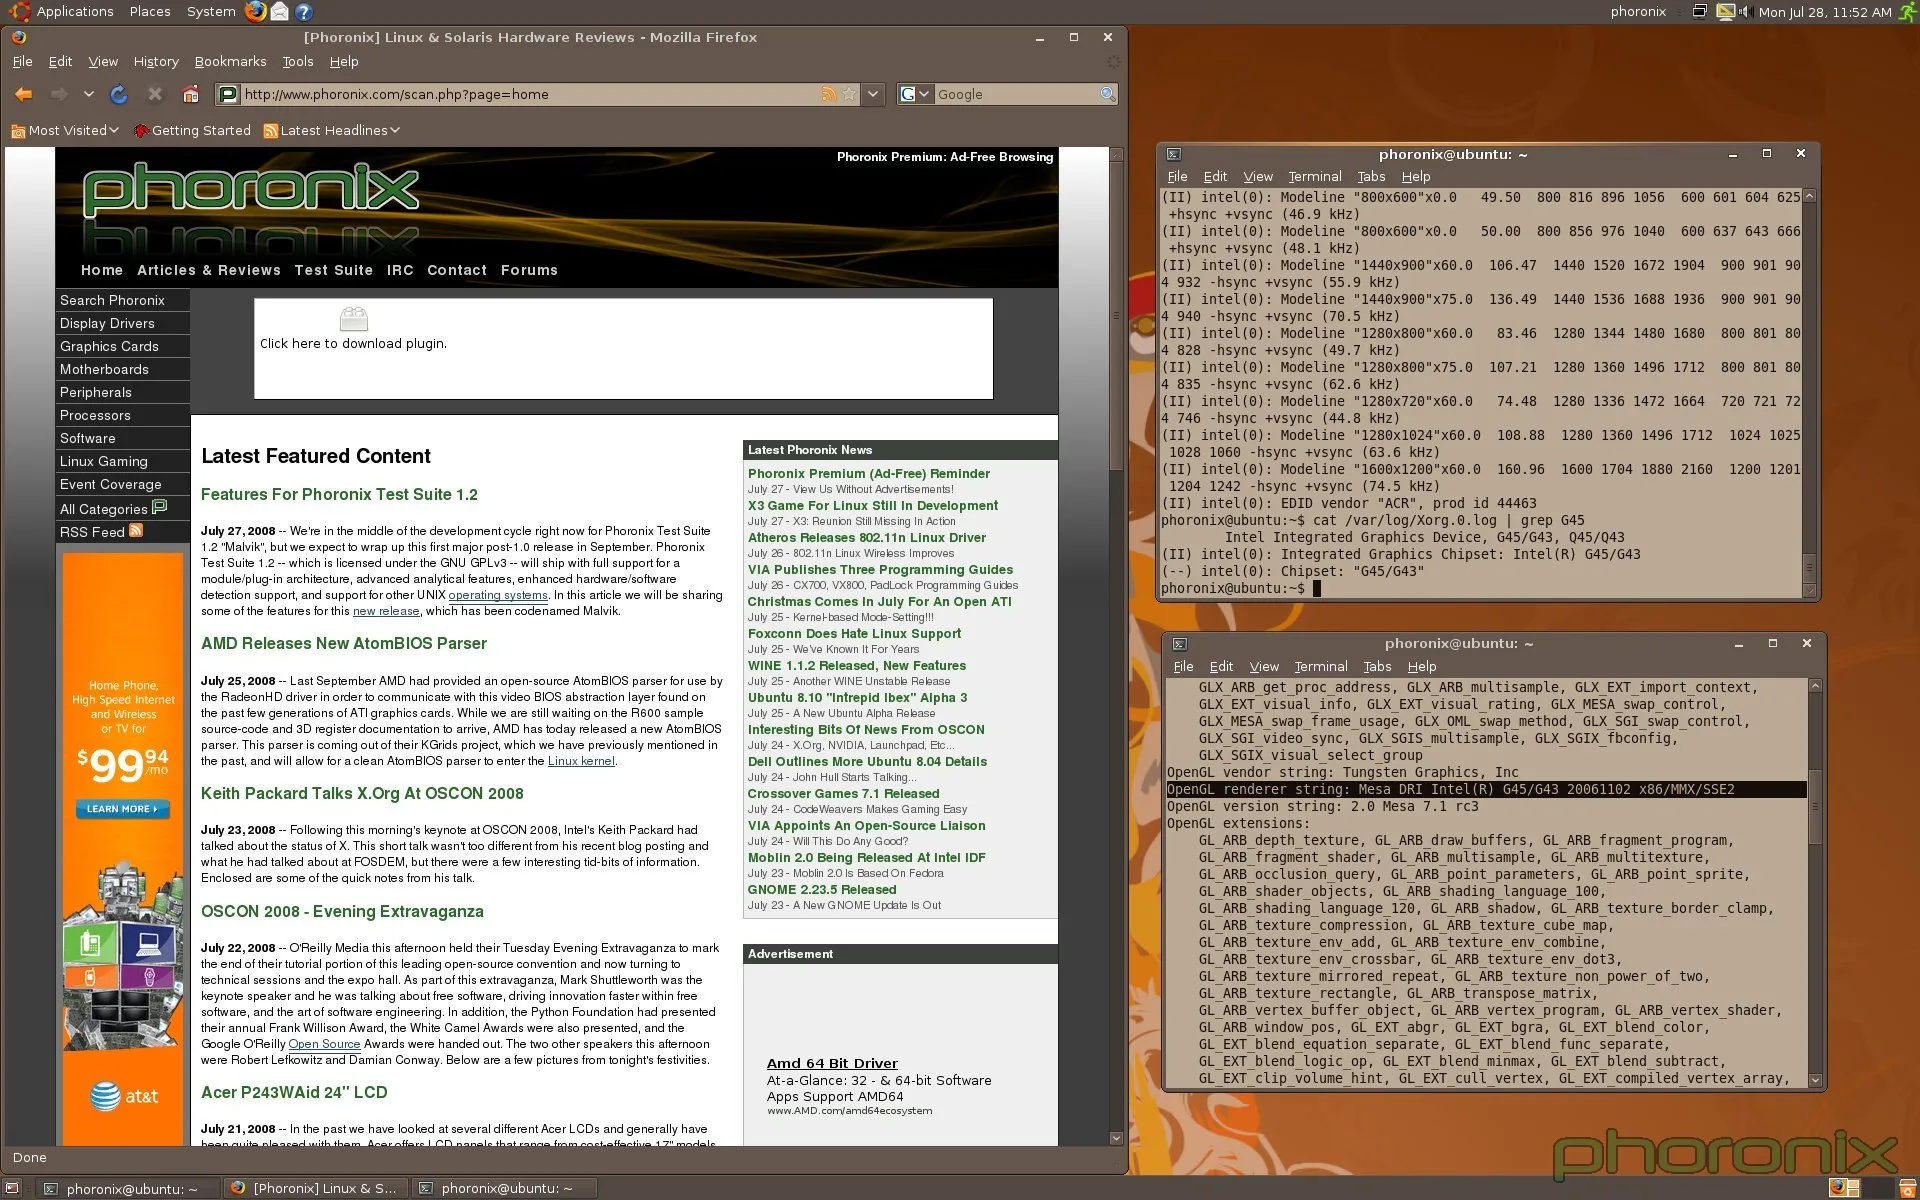
Task: Click the Home icon in Firefox toolbar
Action: 190,94
